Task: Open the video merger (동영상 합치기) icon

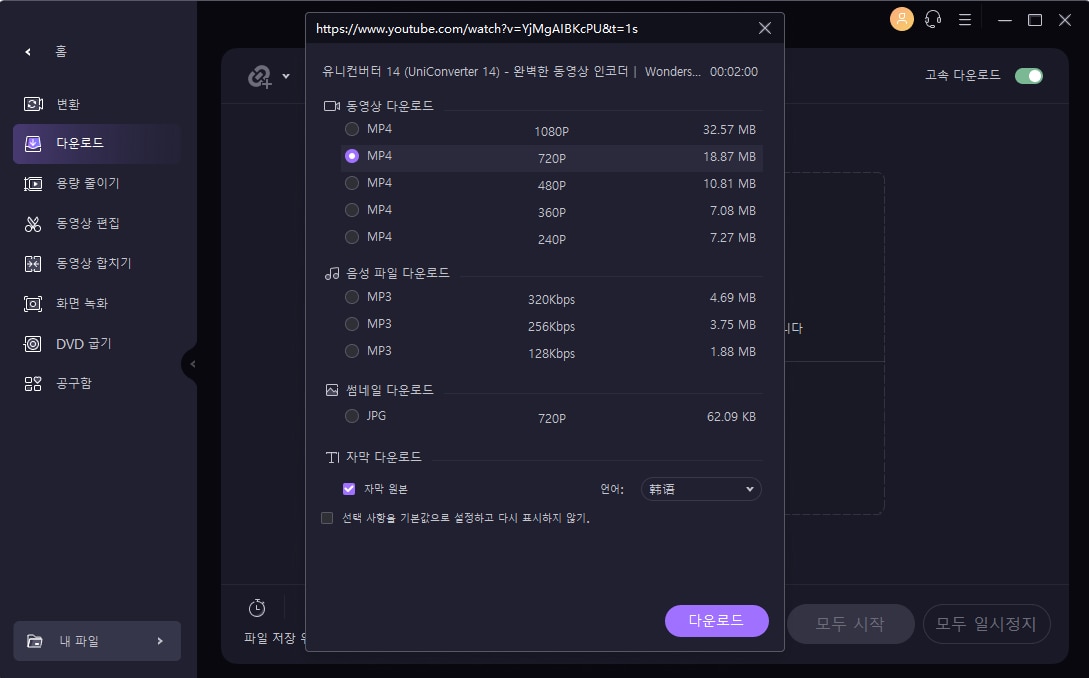Action: (33, 263)
